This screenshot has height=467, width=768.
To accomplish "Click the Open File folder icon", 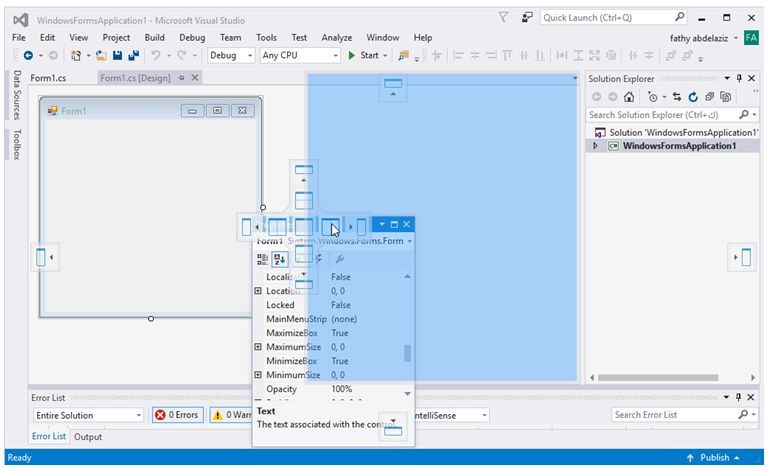I will pyautogui.click(x=101, y=55).
